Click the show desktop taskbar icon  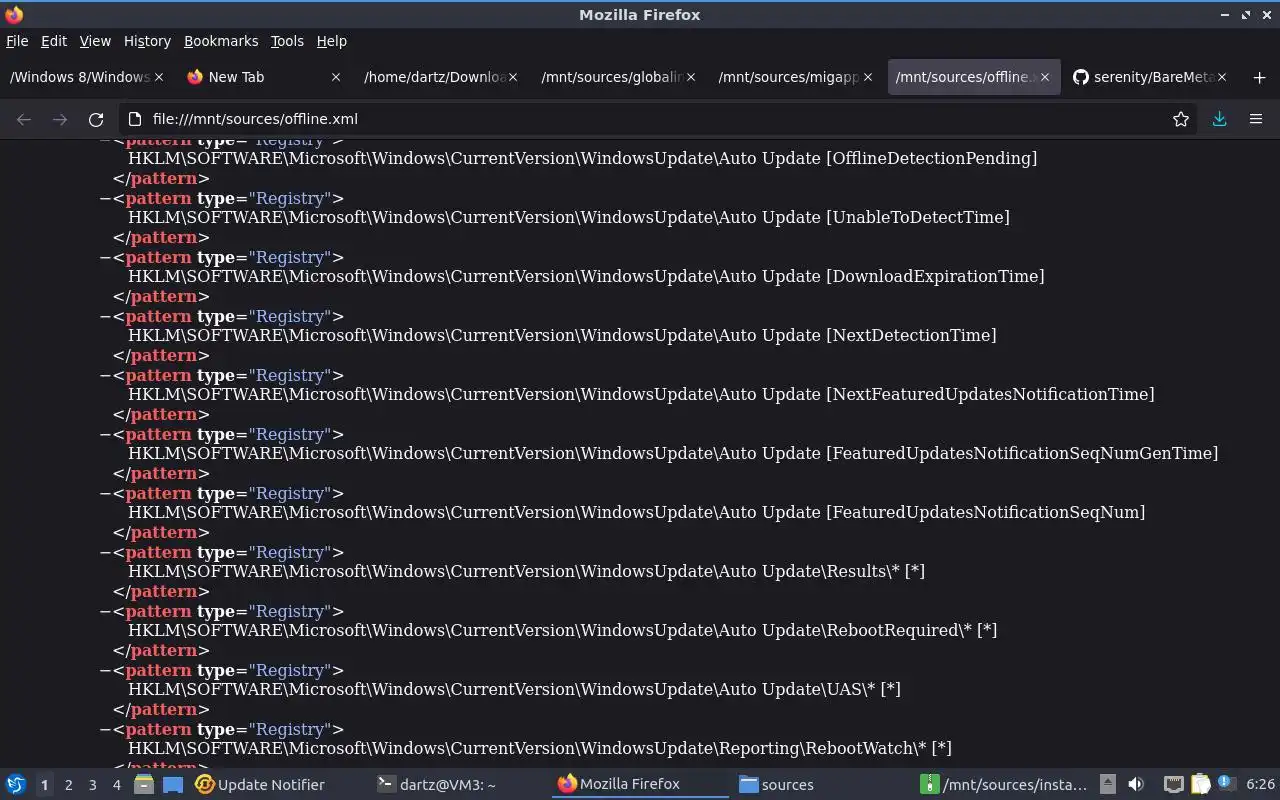(x=173, y=785)
